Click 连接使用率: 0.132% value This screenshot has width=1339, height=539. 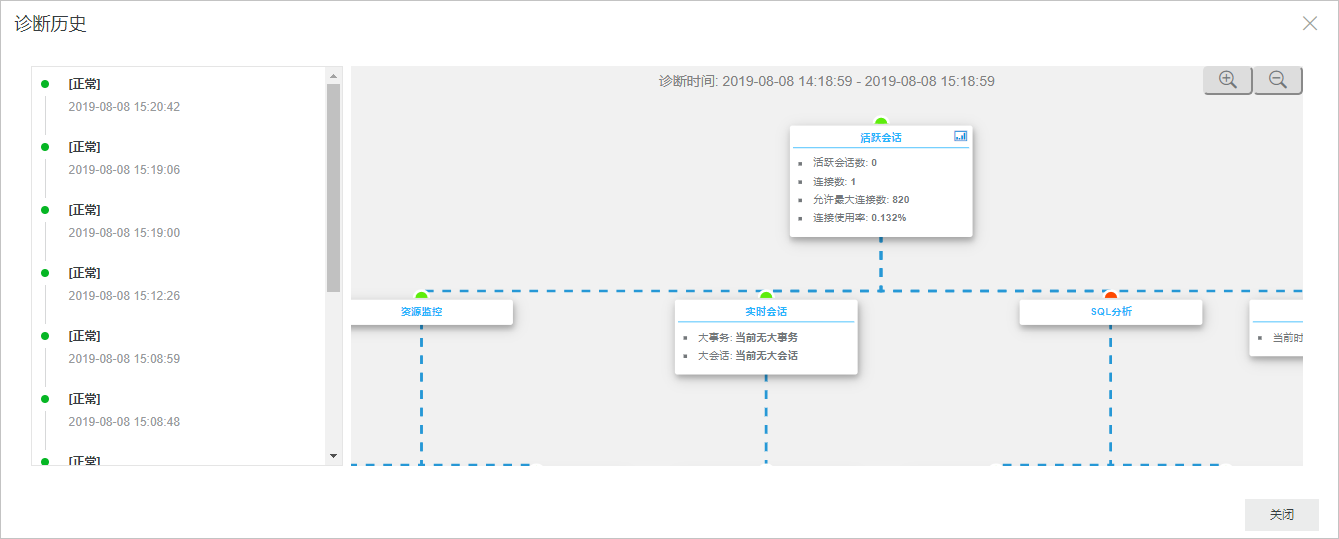point(859,218)
